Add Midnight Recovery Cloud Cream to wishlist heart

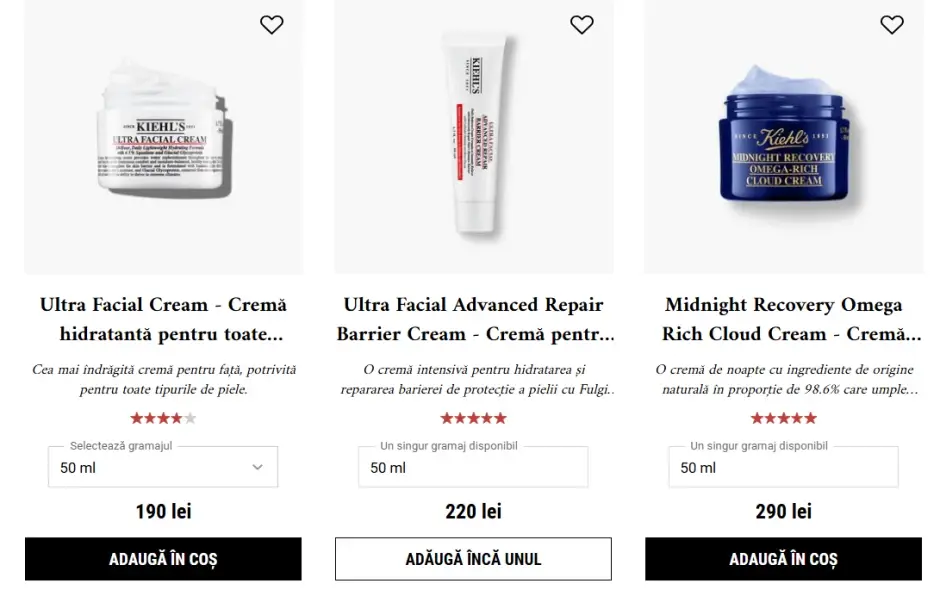pyautogui.click(x=892, y=25)
